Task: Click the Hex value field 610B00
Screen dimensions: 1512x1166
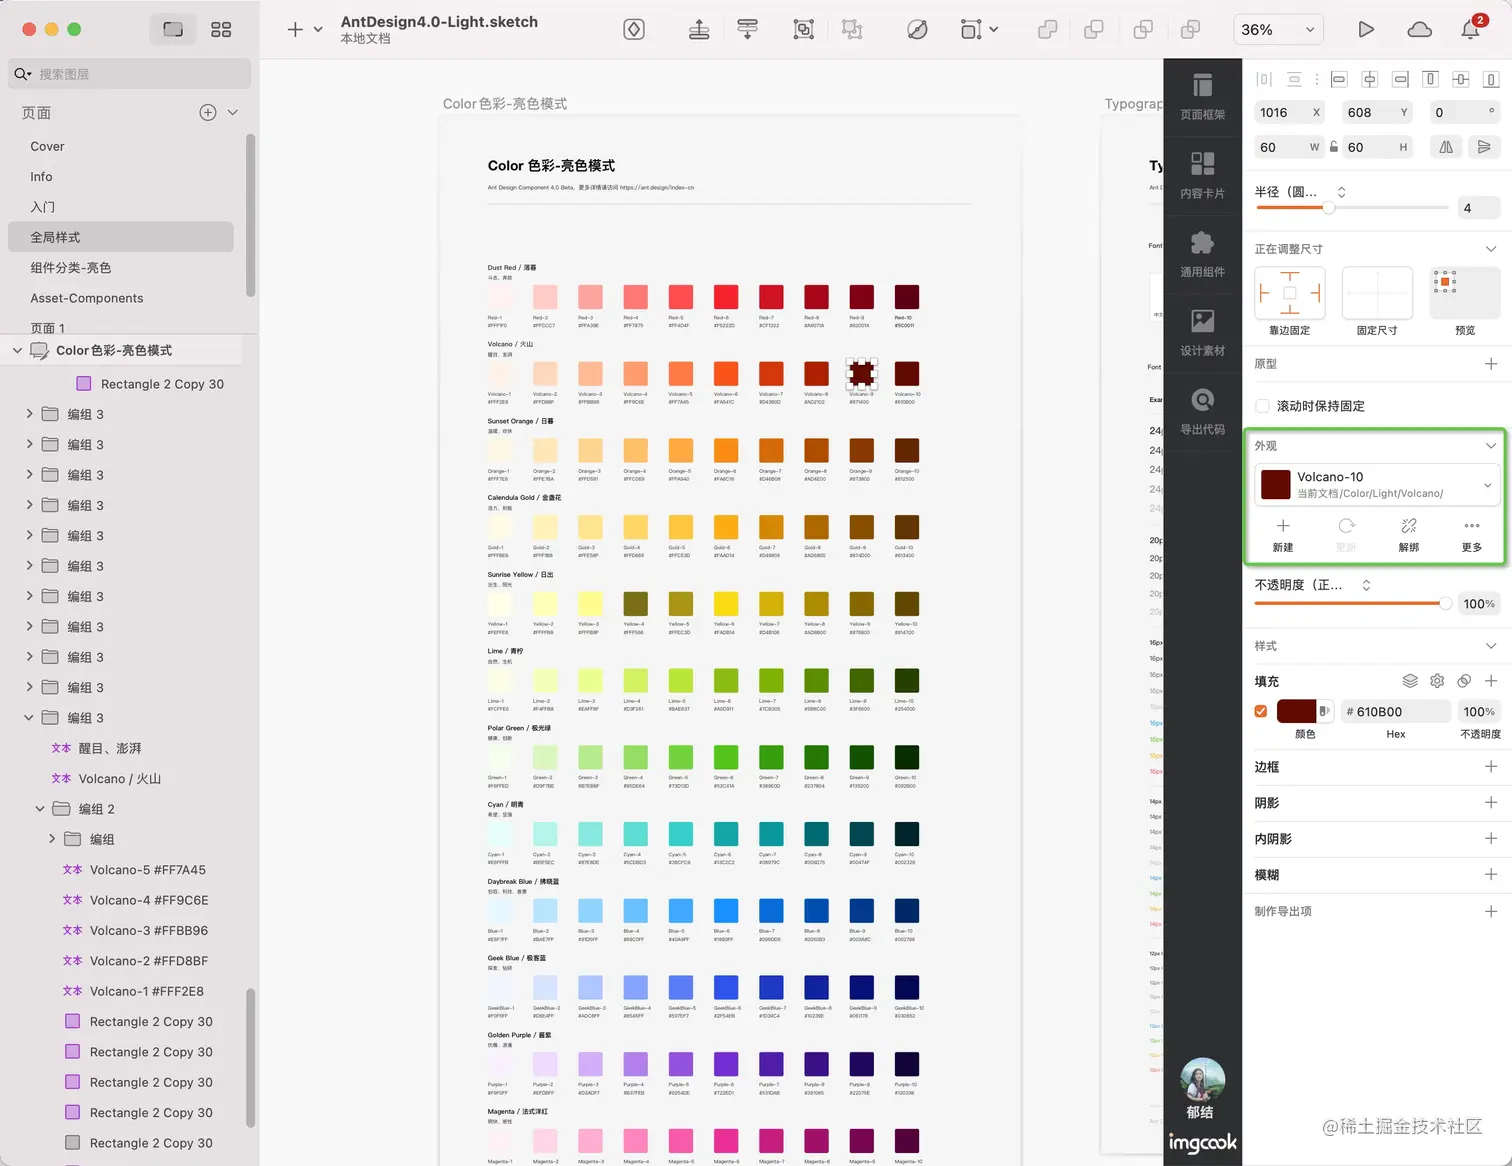Action: [x=1395, y=712]
